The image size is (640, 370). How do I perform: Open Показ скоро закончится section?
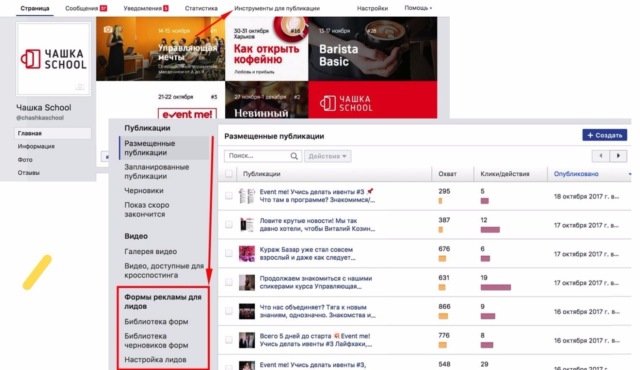pyautogui.click(x=147, y=209)
